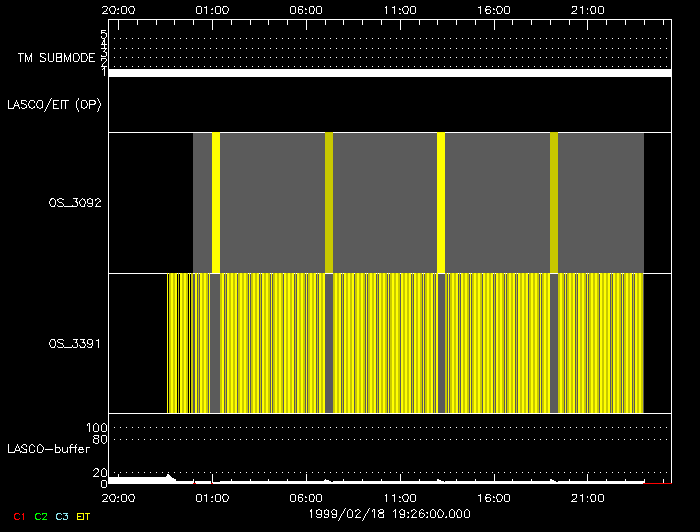Select the last yellow bar in OS_3092 row
Screen dimensions: 700x532
pos(554,202)
